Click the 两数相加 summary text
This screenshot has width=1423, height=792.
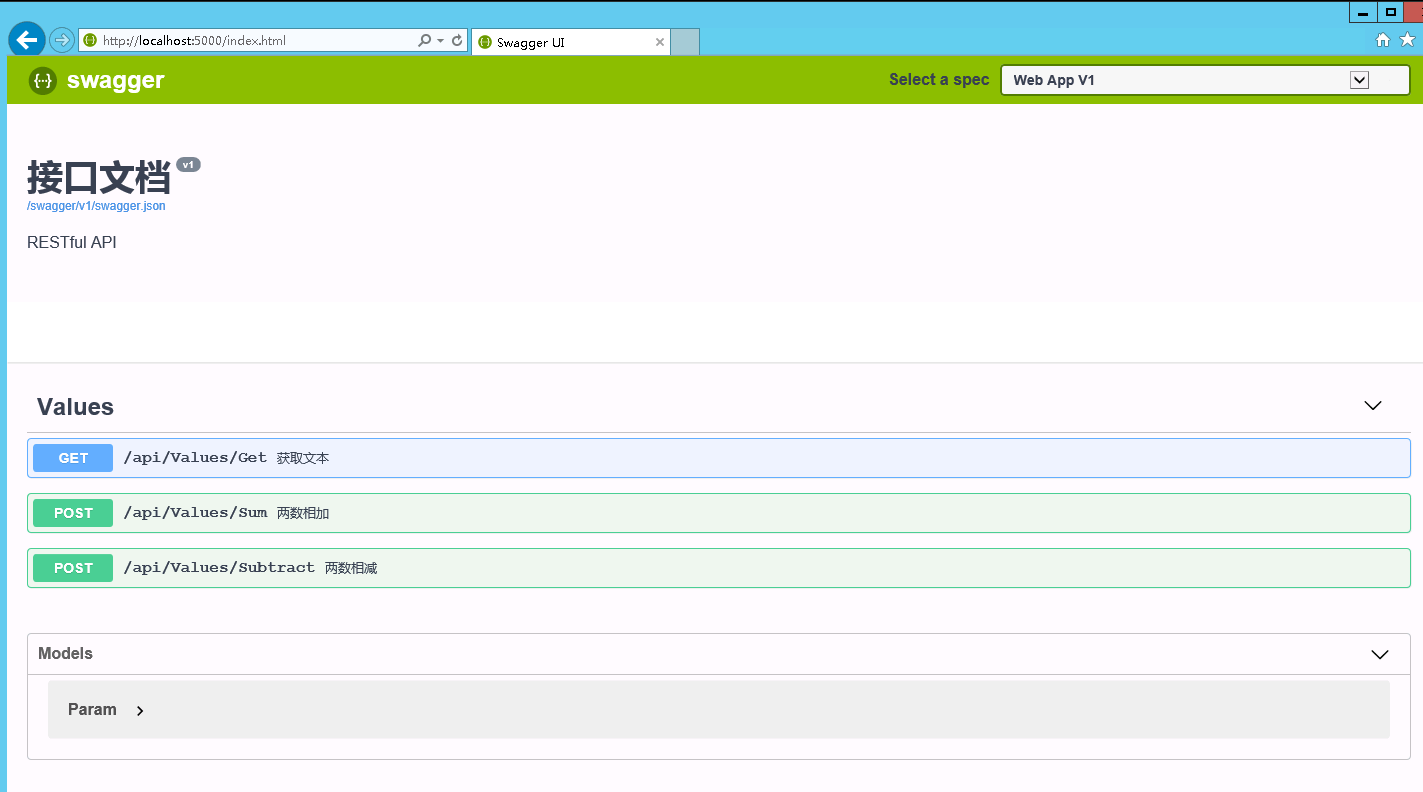(x=303, y=513)
